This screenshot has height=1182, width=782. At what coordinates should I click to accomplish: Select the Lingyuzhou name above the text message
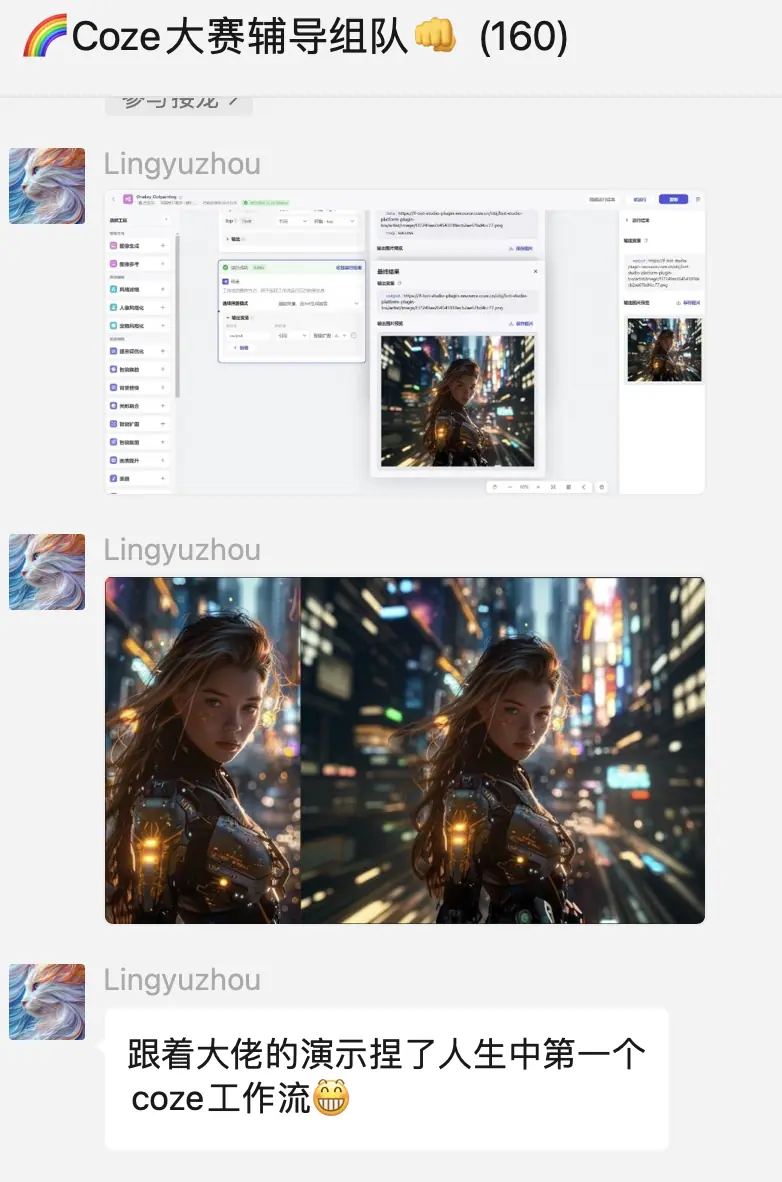click(x=182, y=979)
